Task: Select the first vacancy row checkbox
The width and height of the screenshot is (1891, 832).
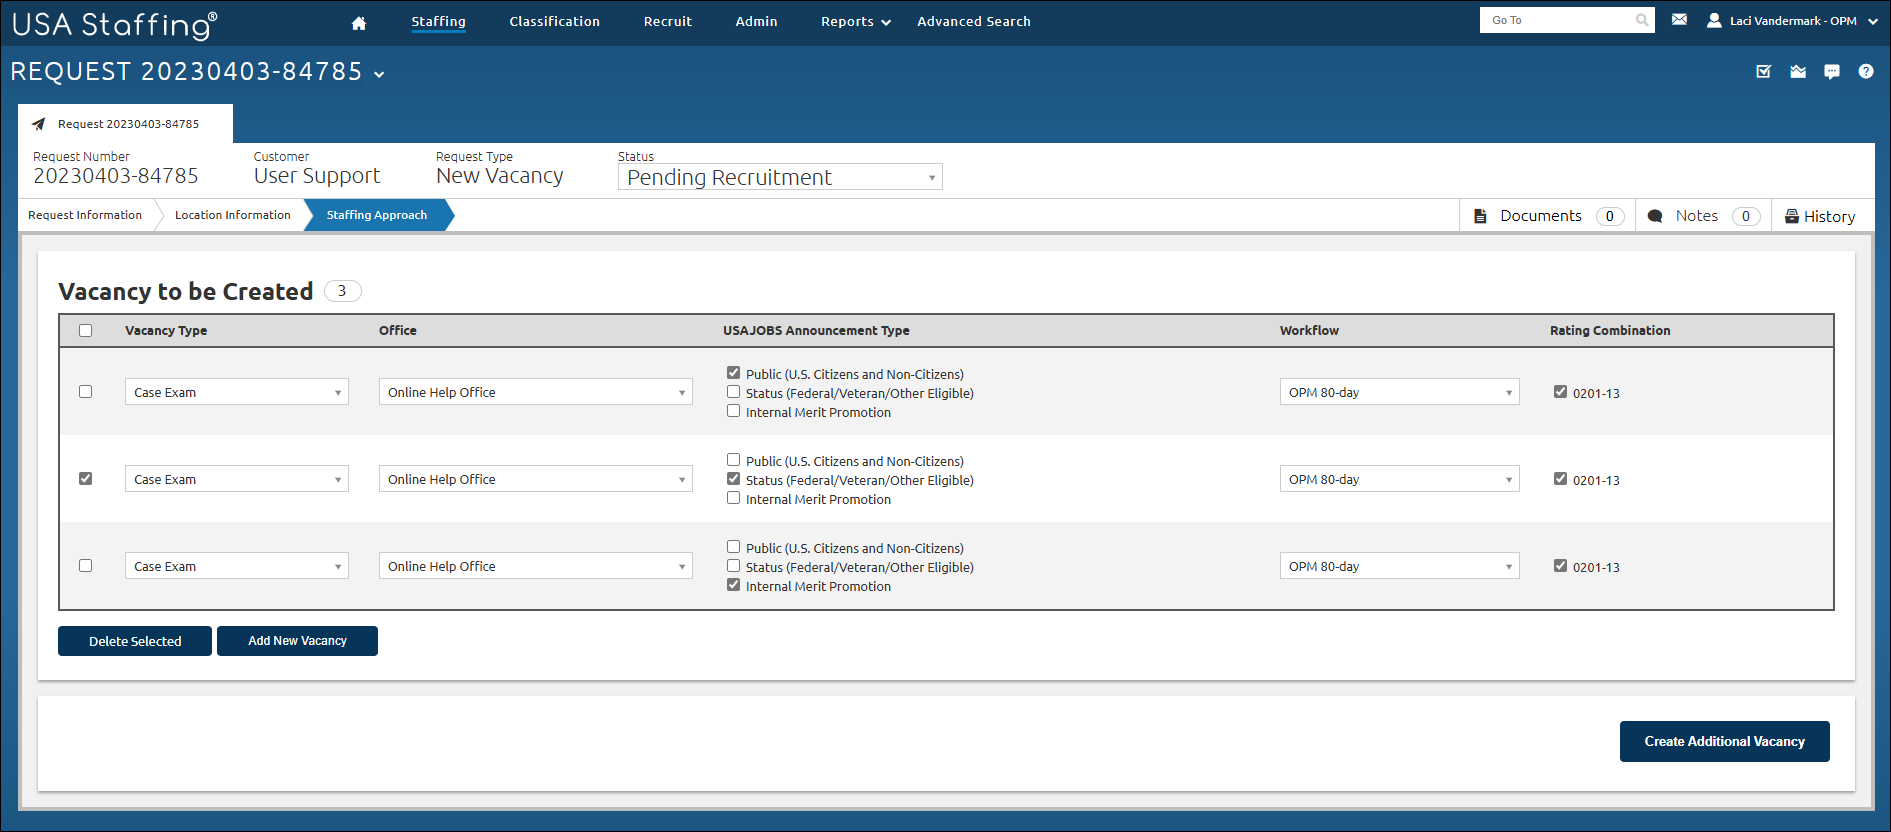Action: click(x=86, y=392)
